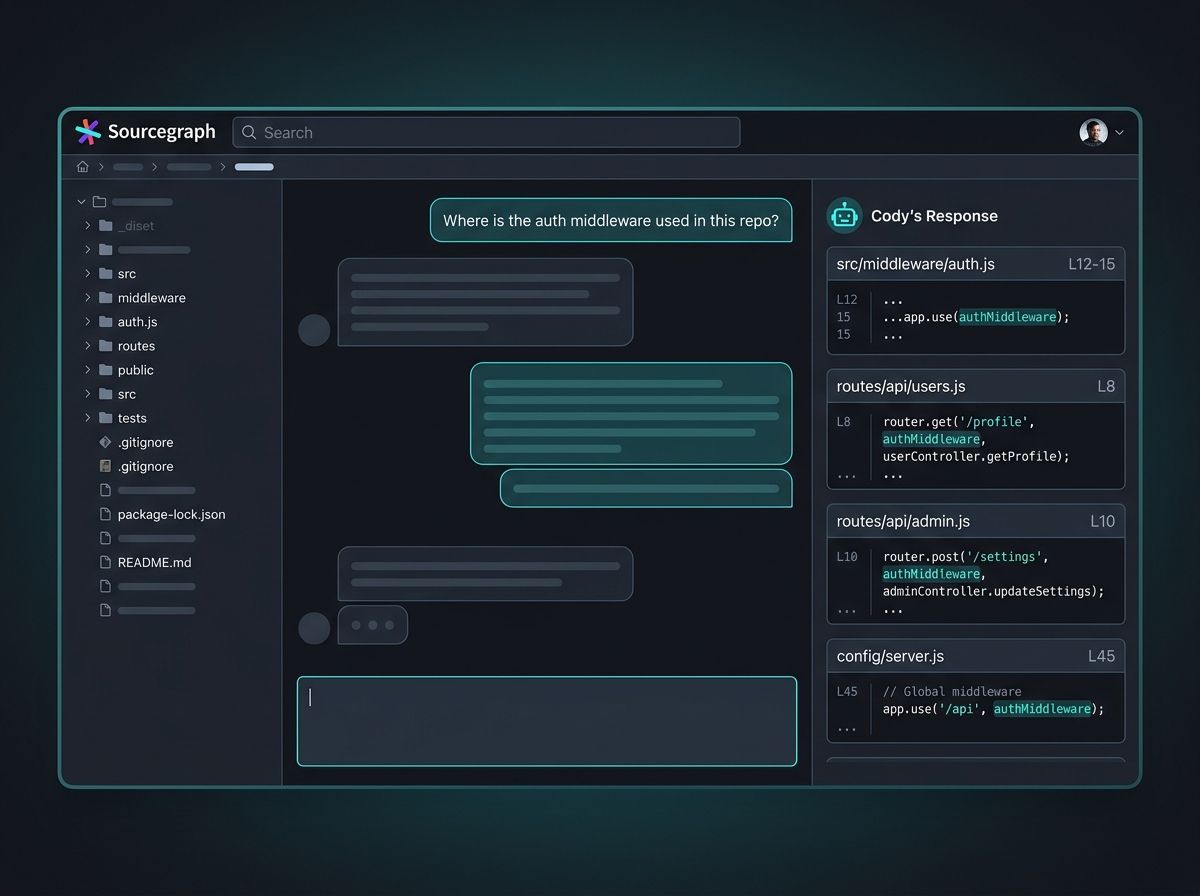Select the _diset folder name

click(136, 226)
